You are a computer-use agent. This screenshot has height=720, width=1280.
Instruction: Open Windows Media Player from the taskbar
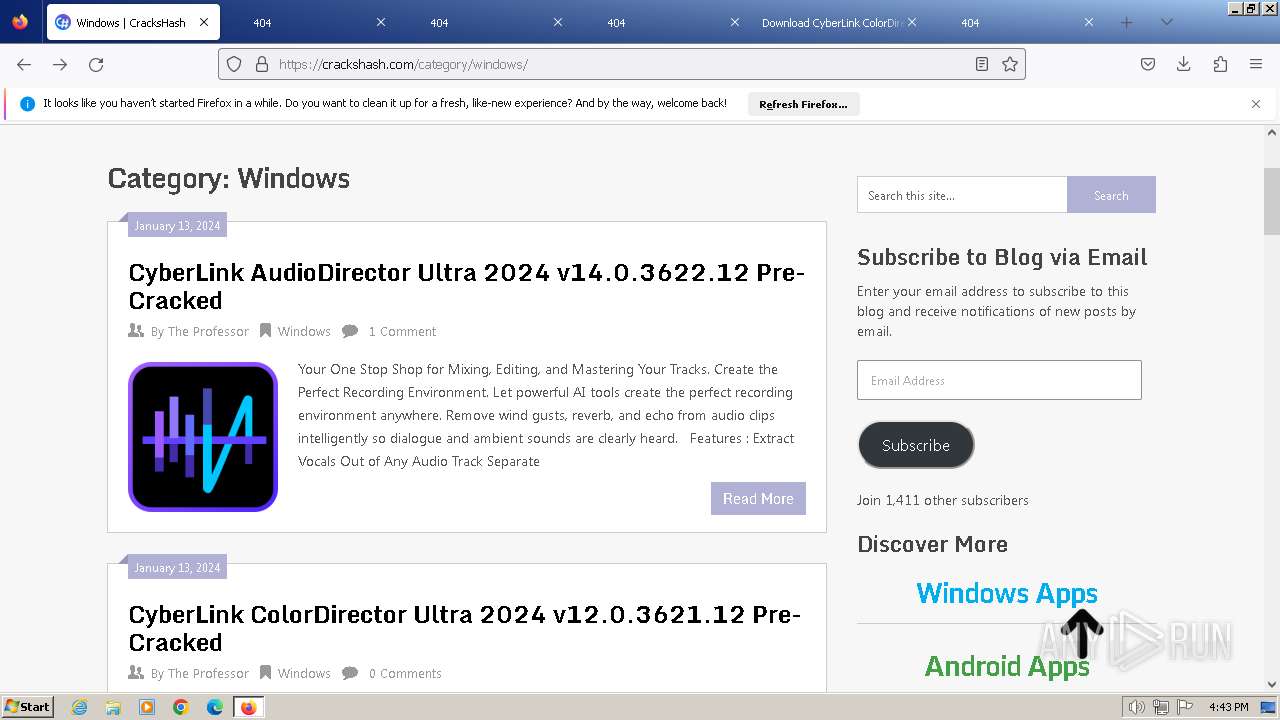[147, 707]
